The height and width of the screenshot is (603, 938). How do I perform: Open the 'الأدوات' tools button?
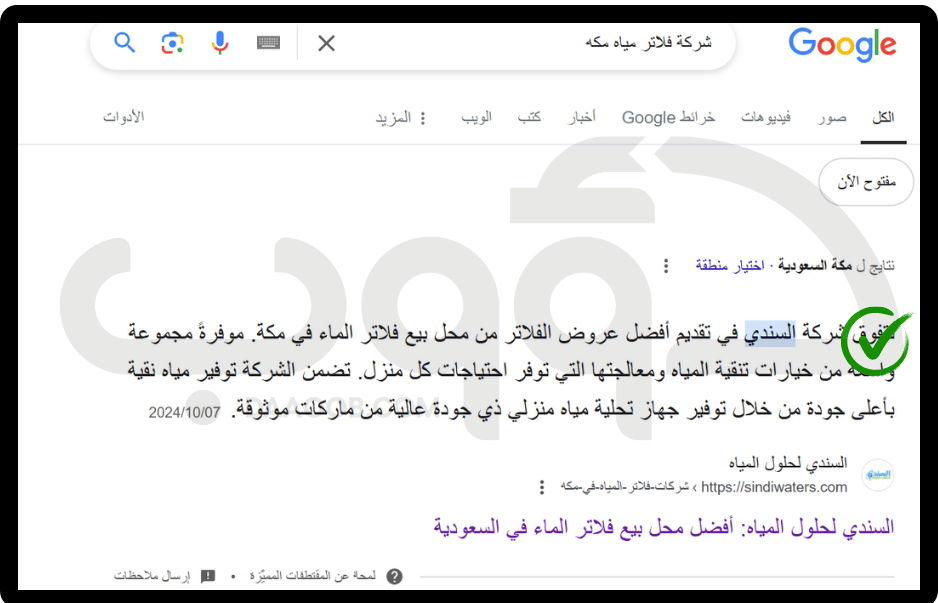click(124, 117)
